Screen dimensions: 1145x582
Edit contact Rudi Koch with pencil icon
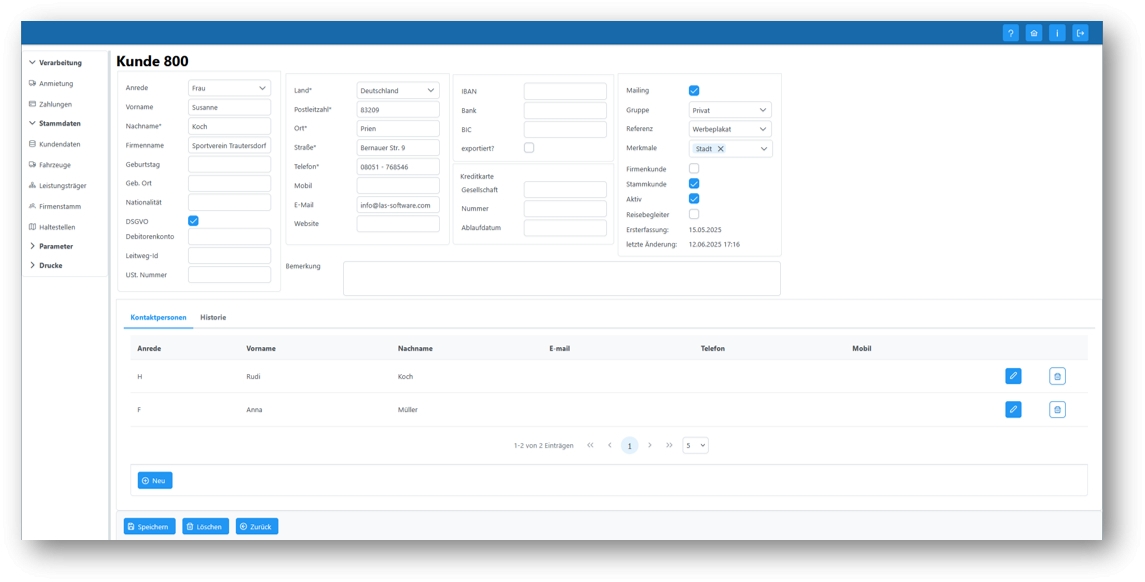coord(1013,376)
